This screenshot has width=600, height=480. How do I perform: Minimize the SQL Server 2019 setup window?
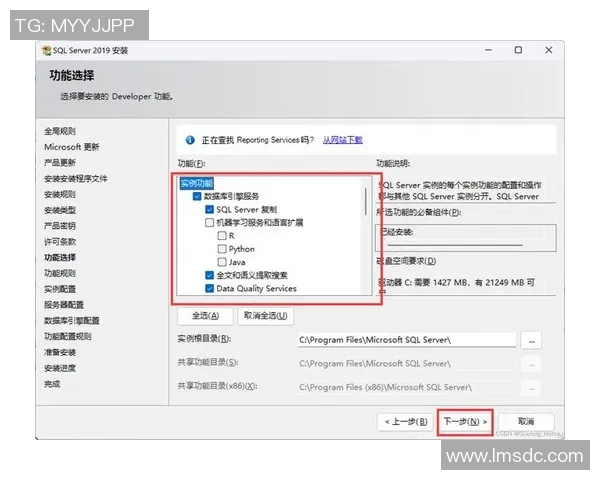(488, 50)
